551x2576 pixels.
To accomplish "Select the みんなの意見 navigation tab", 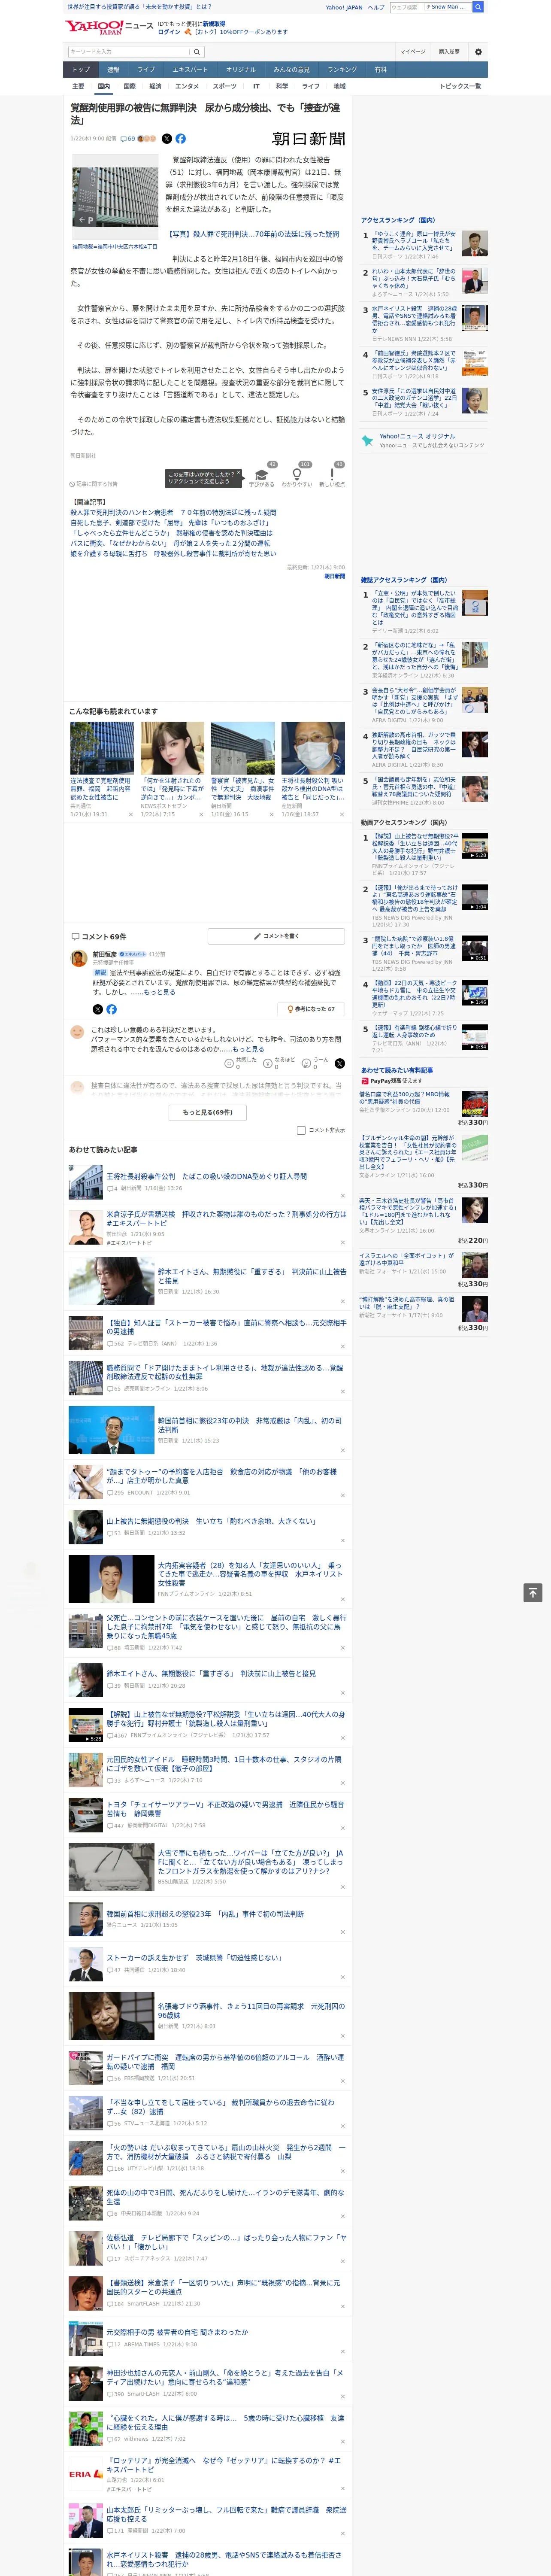I will tap(291, 70).
